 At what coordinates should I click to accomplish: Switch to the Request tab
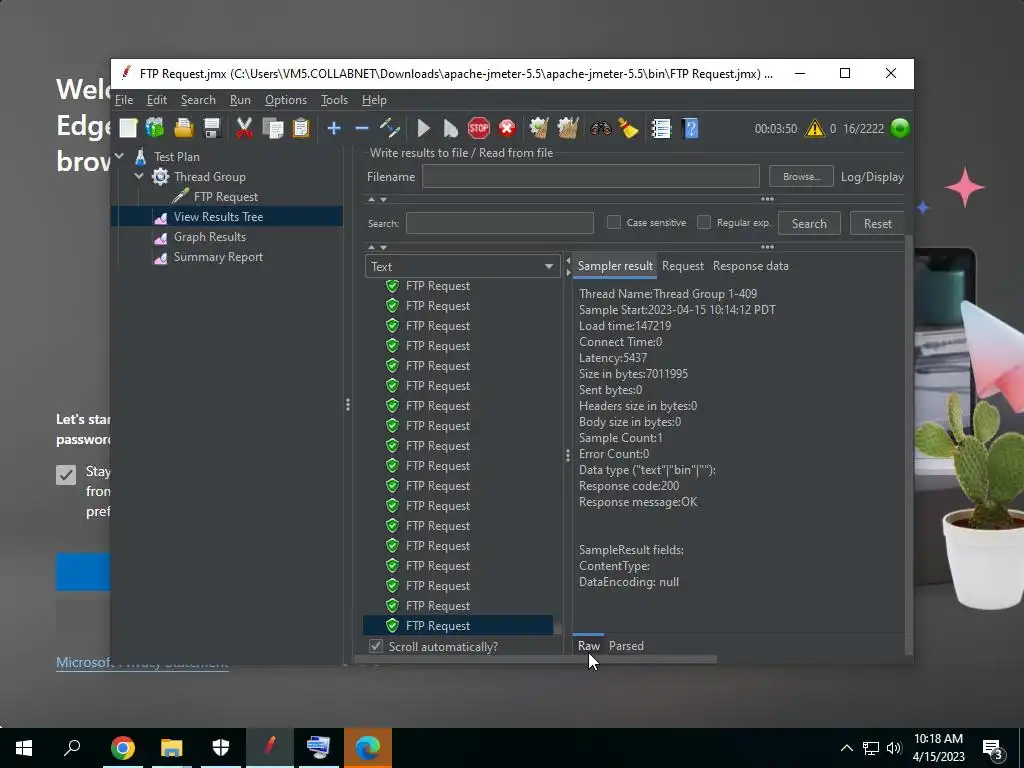682,266
